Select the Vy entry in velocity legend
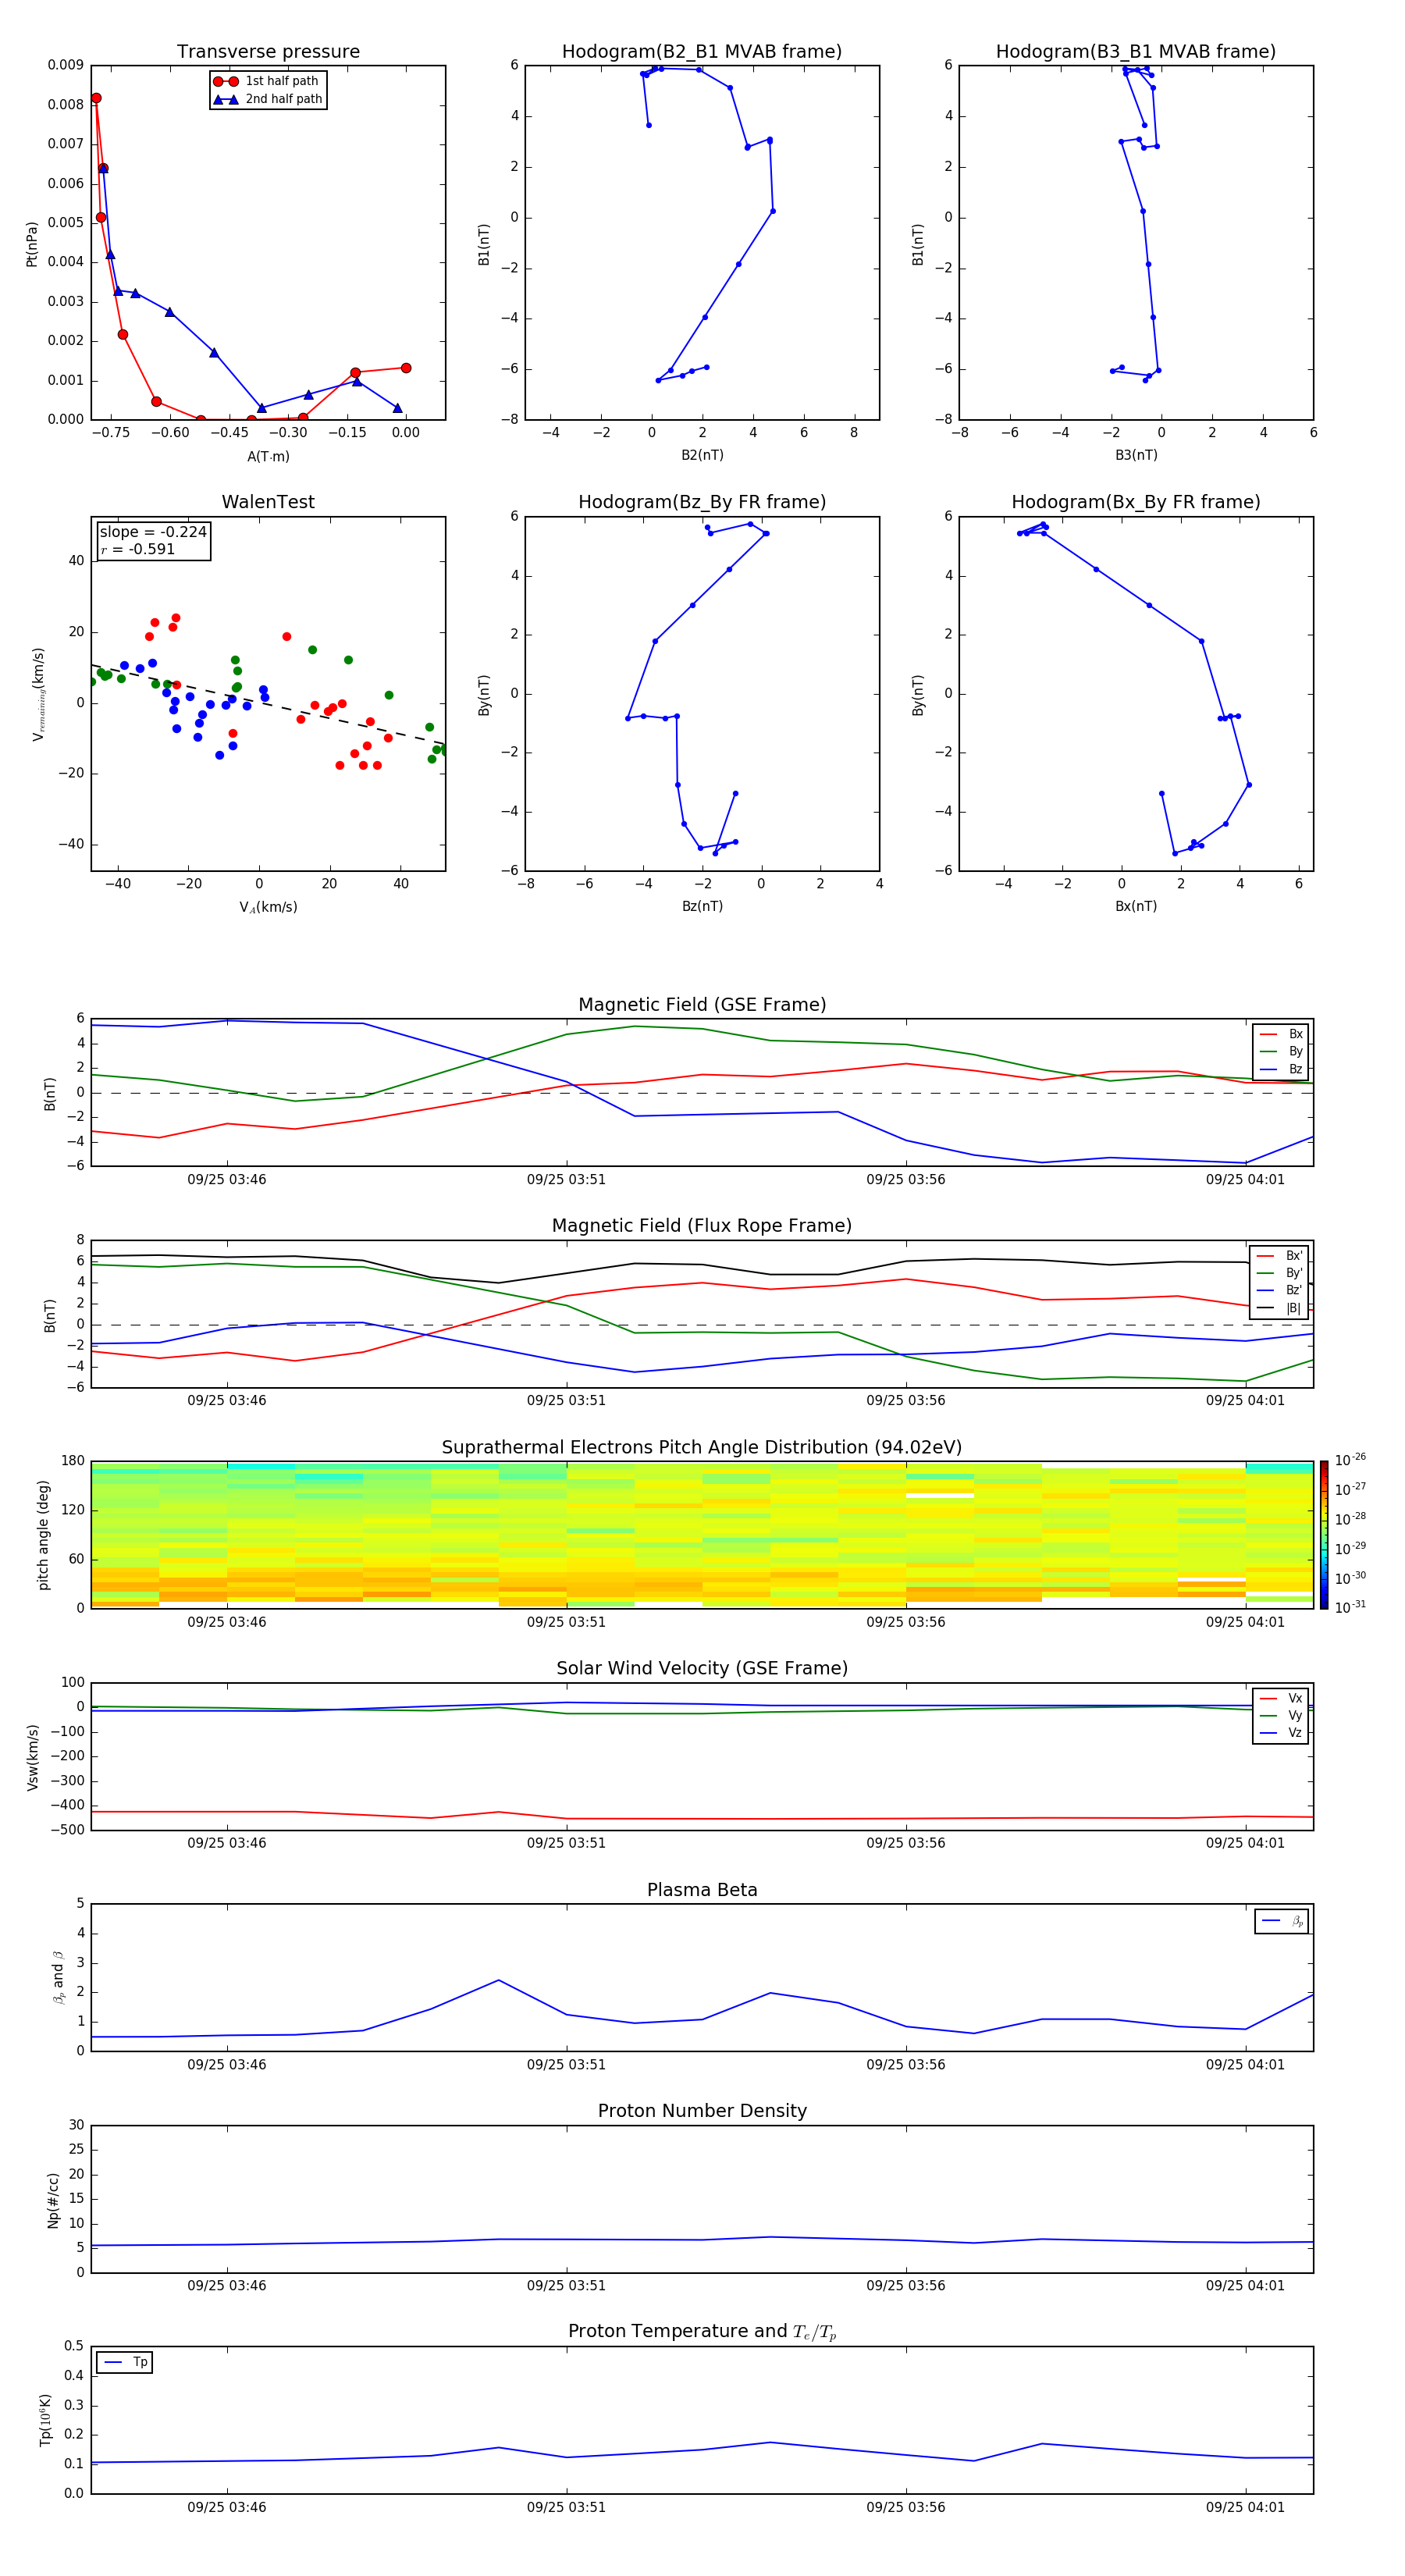Screen dimensions: 1405x2576 pos(1281,1716)
